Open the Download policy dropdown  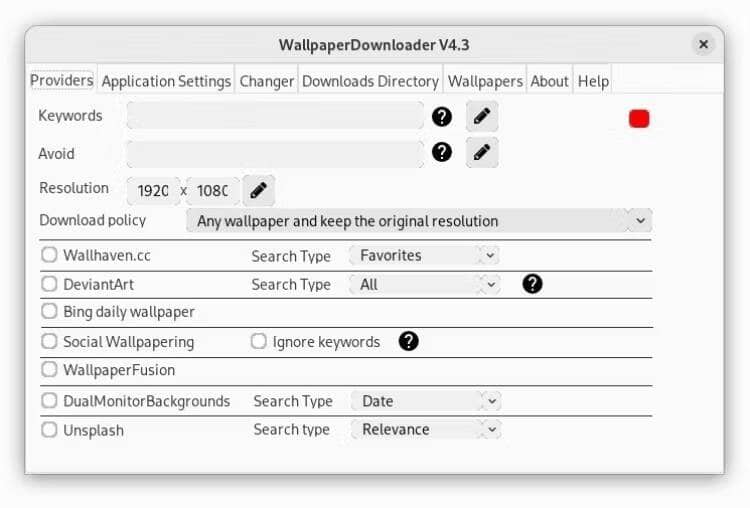click(x=419, y=221)
